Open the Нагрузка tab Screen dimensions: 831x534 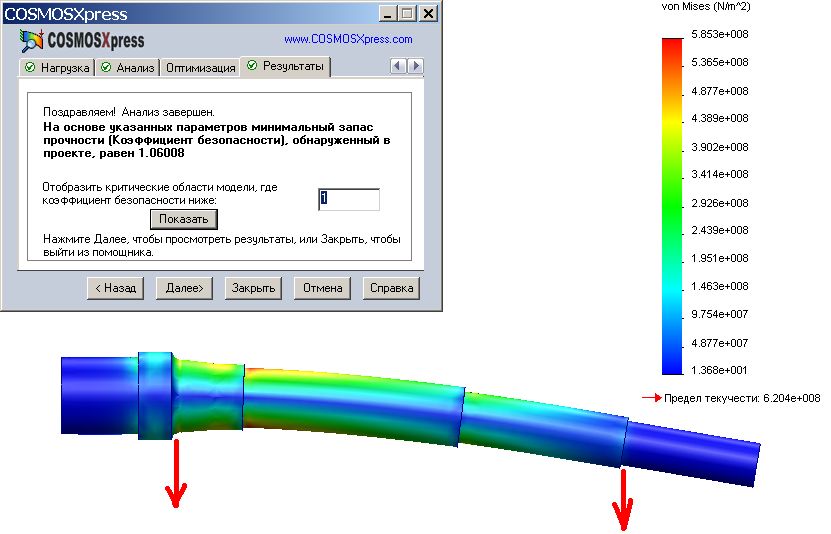pyautogui.click(x=58, y=68)
